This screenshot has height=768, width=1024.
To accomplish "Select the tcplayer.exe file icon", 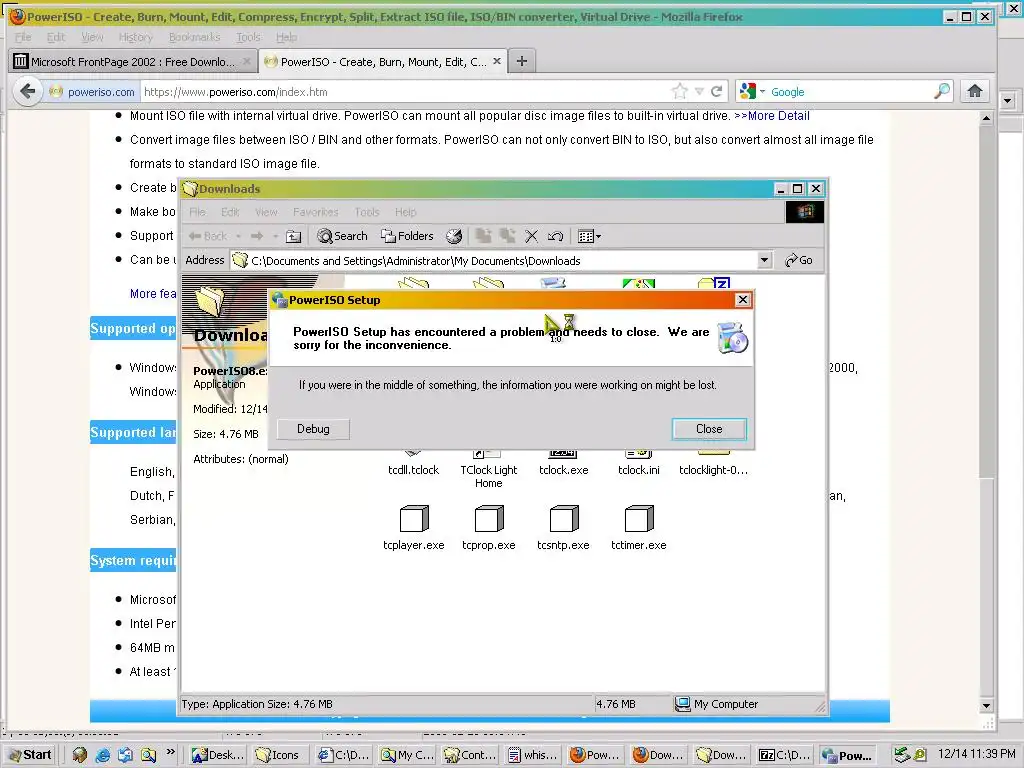I will point(414,519).
